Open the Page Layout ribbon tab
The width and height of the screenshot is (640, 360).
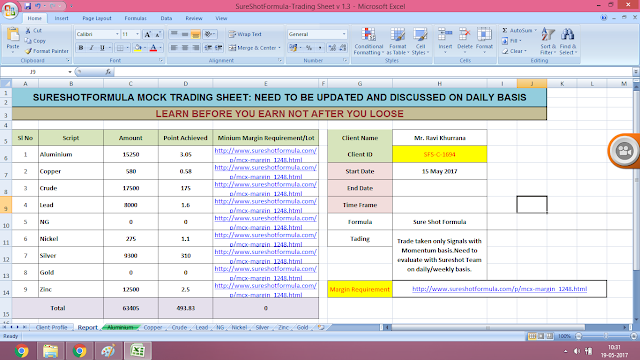(x=97, y=18)
